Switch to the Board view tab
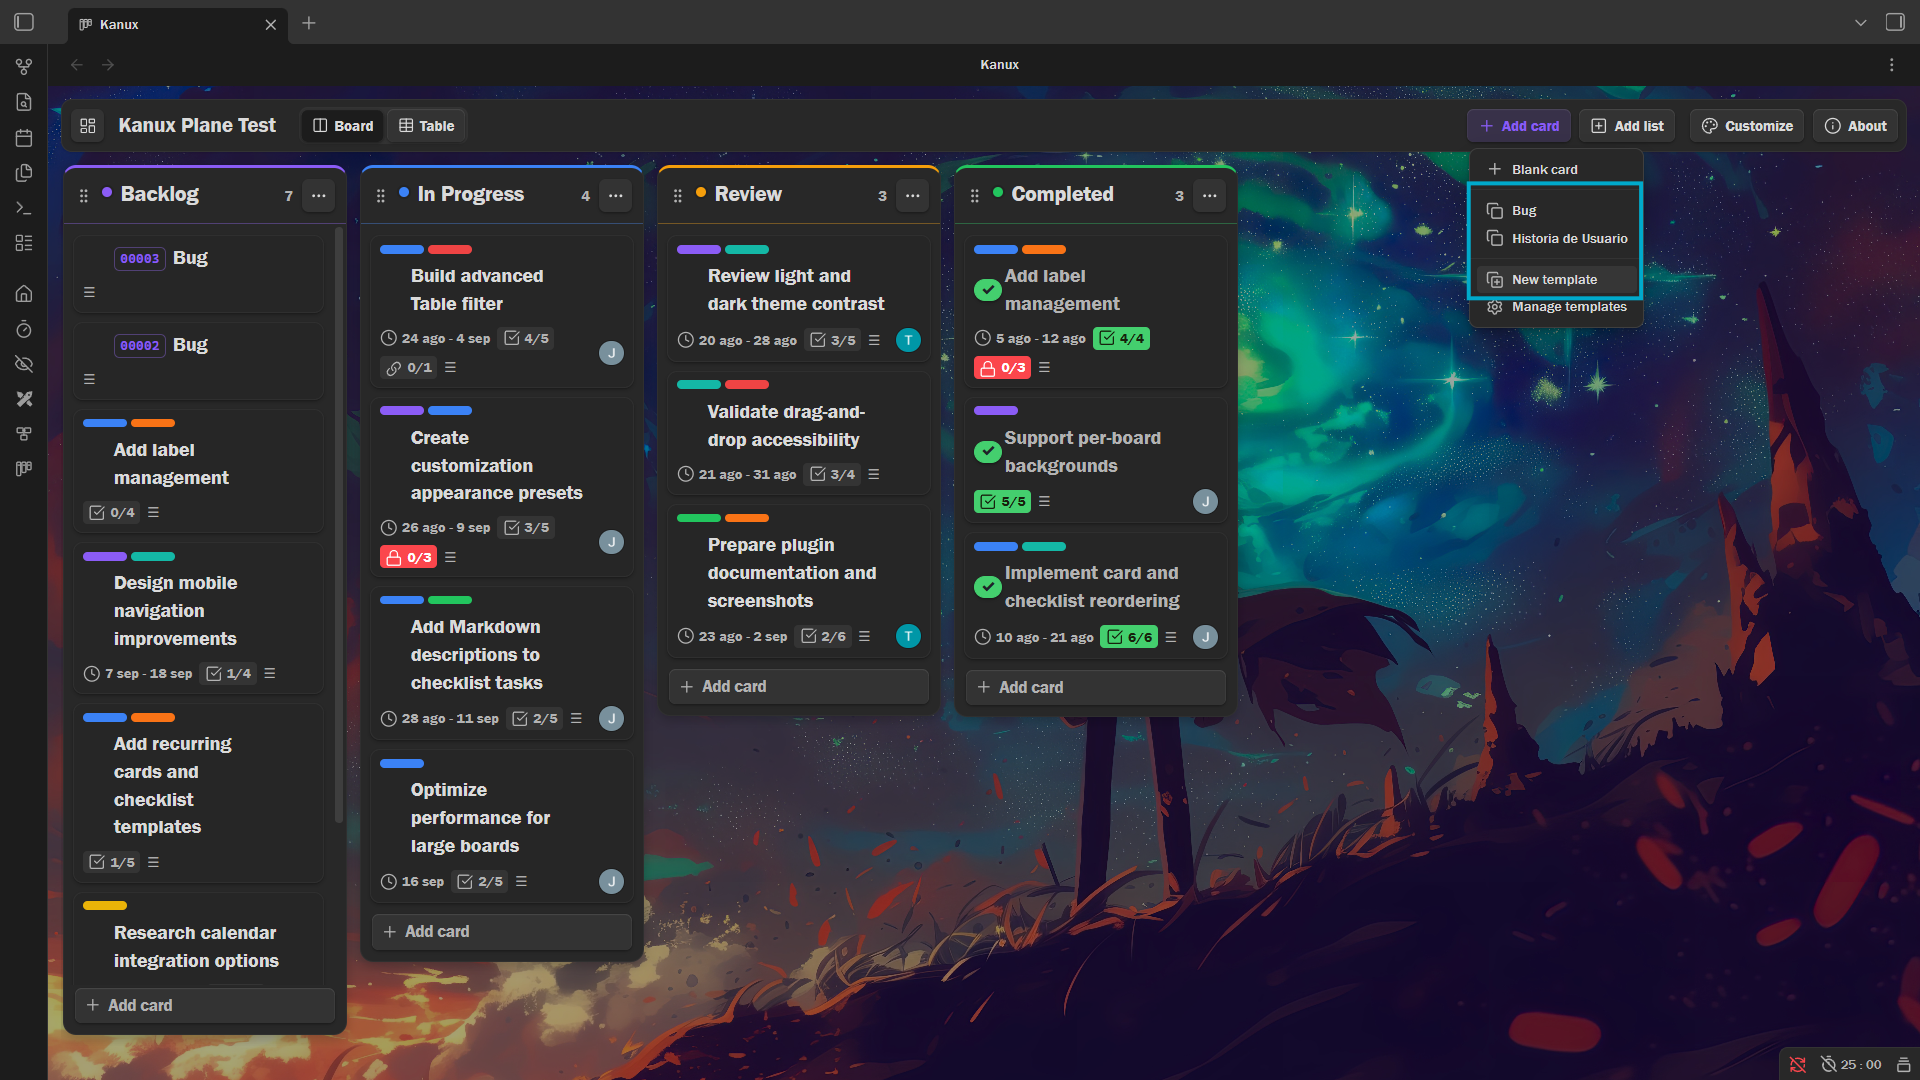Screen dimensions: 1920x1080 coord(343,126)
